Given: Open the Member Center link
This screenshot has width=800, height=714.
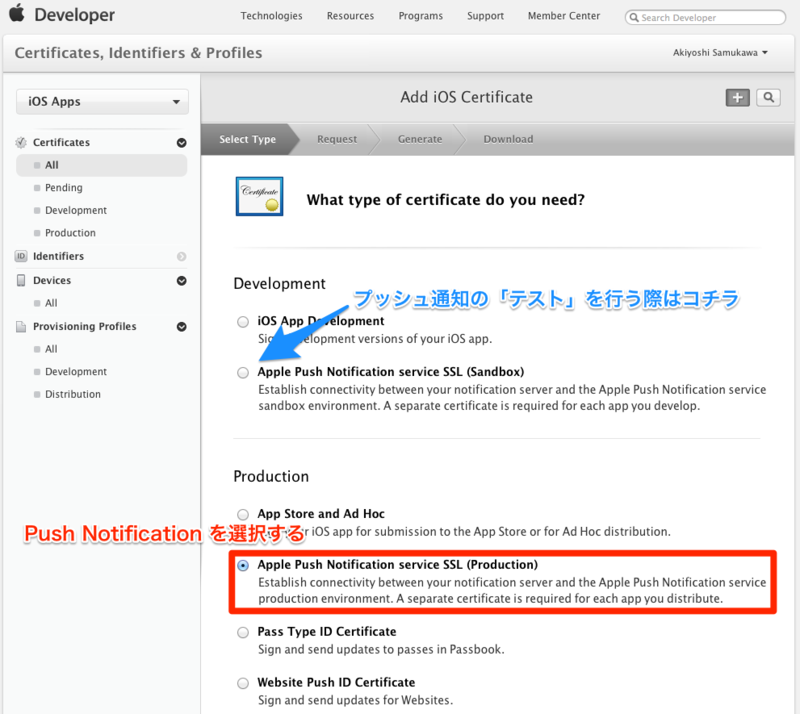Looking at the screenshot, I should click(564, 16).
